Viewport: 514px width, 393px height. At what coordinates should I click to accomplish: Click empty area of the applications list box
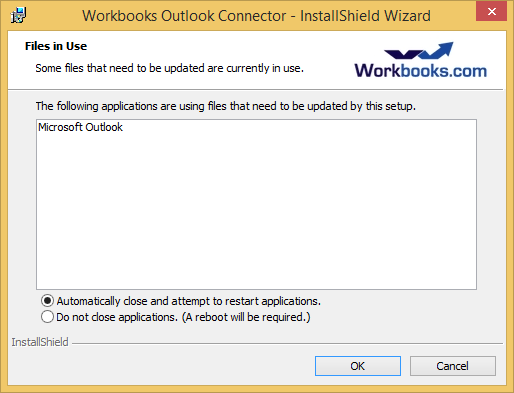coord(256,213)
